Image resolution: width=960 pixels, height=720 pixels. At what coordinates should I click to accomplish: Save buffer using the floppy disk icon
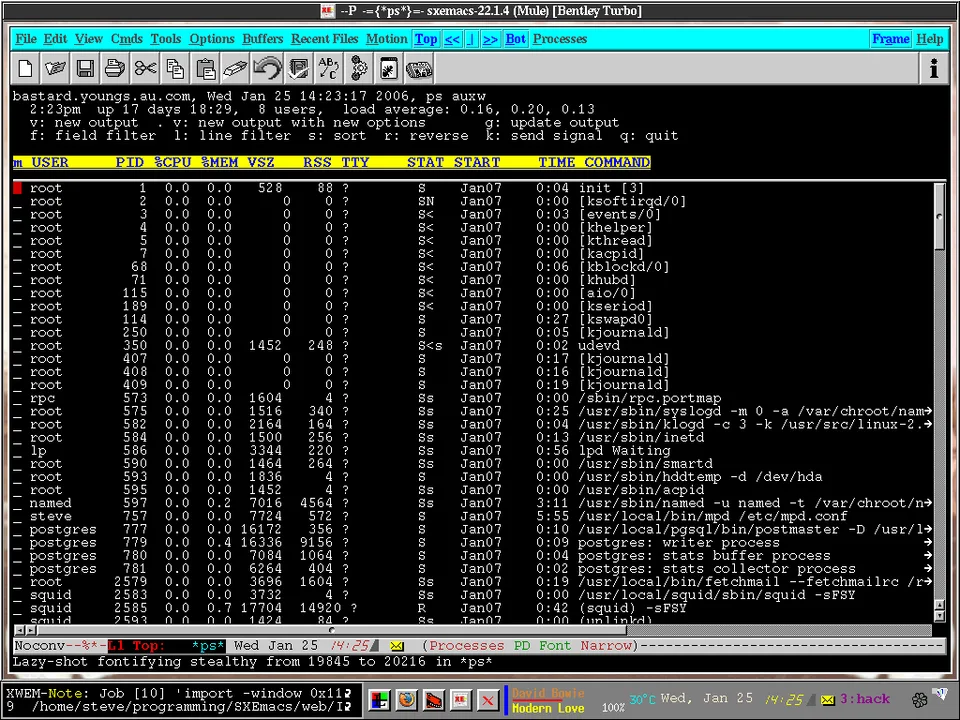[x=85, y=68]
